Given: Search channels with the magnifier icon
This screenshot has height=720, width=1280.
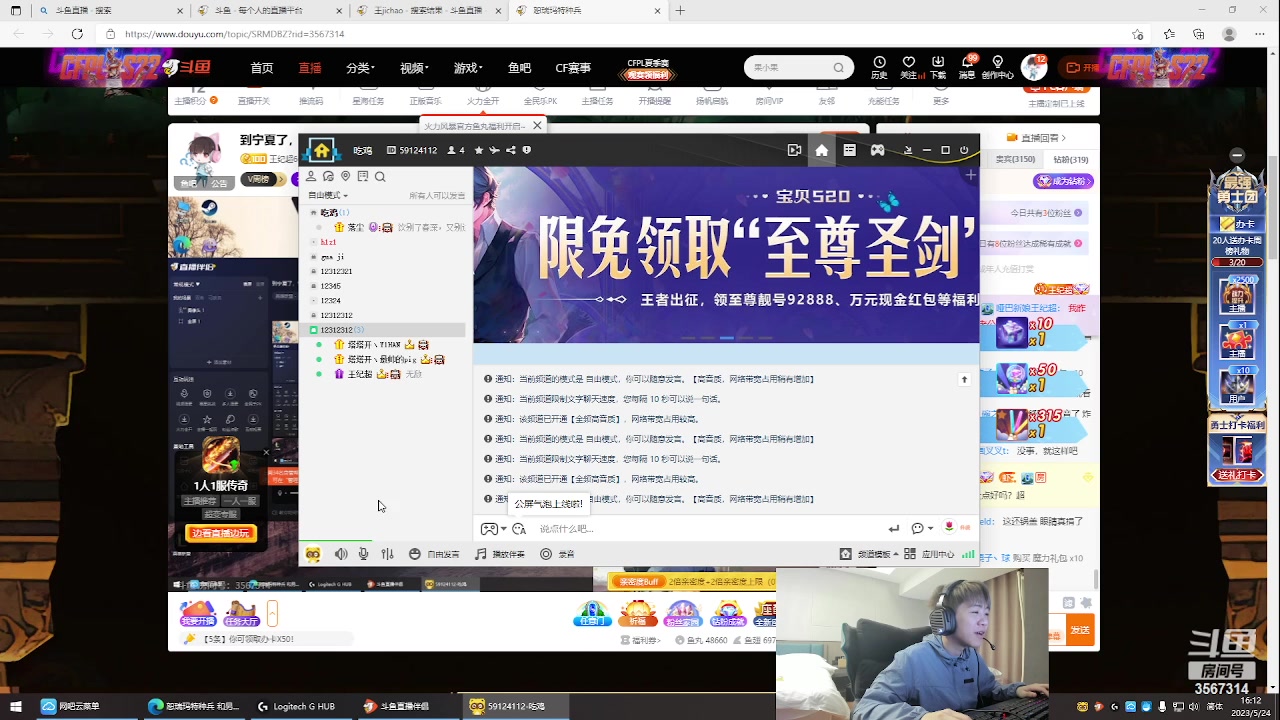Looking at the screenshot, I should click(x=380, y=176).
